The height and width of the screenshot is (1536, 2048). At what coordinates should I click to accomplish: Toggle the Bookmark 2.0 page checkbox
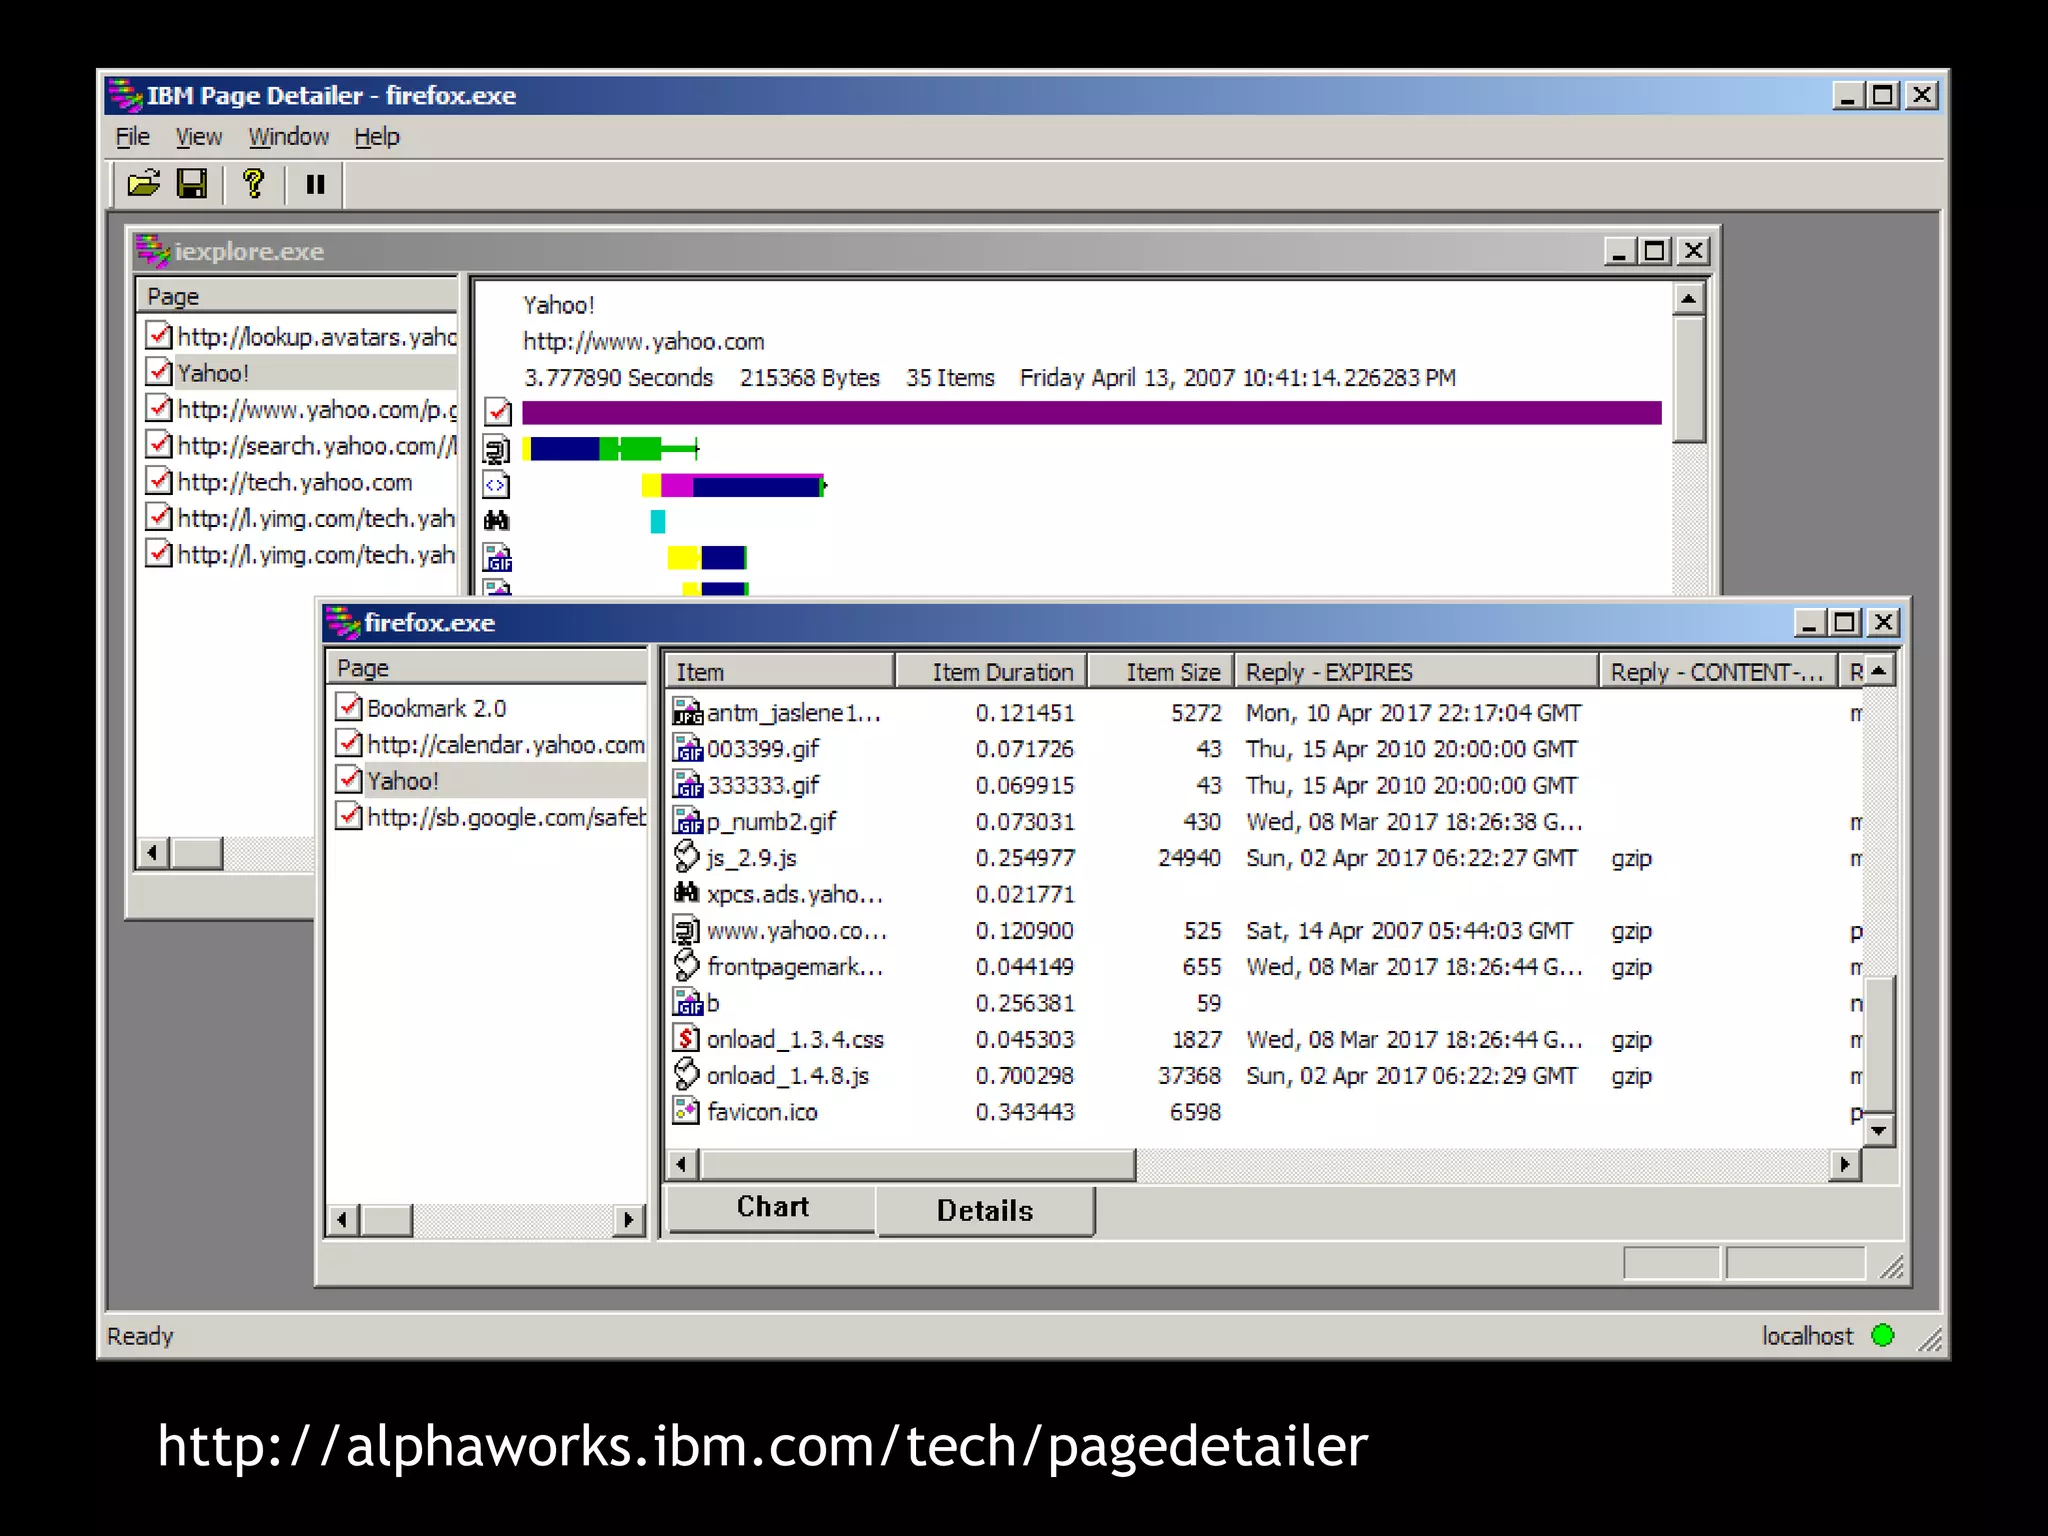(x=349, y=707)
